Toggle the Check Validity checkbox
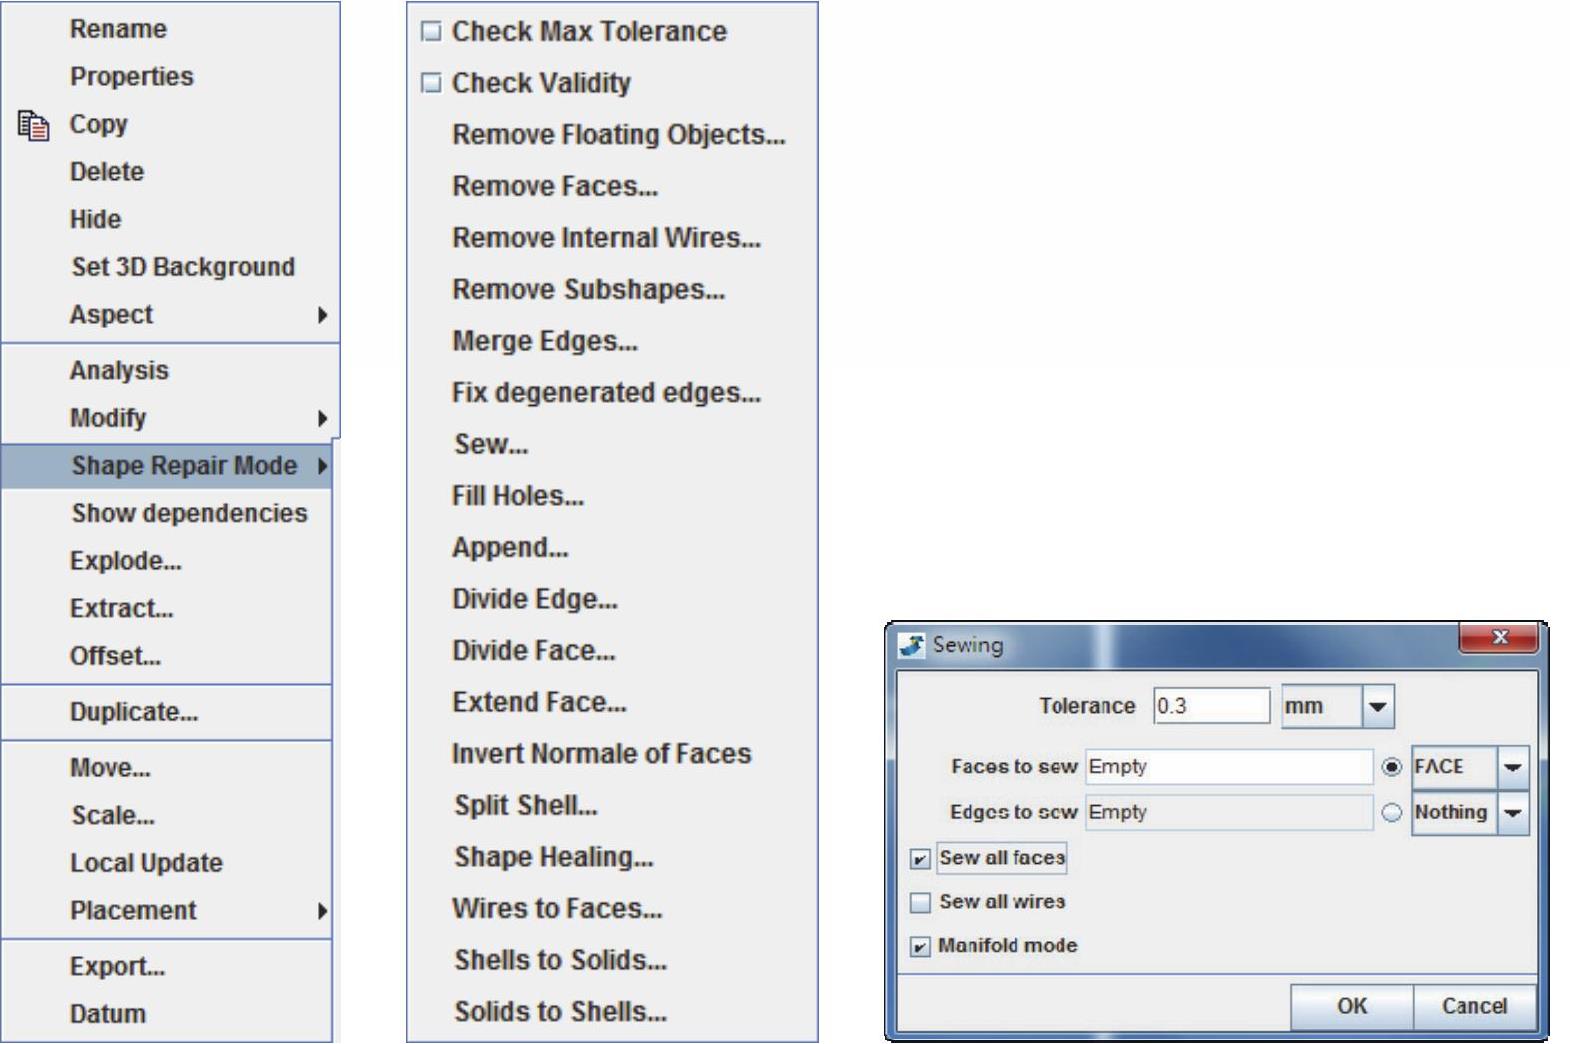This screenshot has width=1570, height=1044. coord(431,83)
